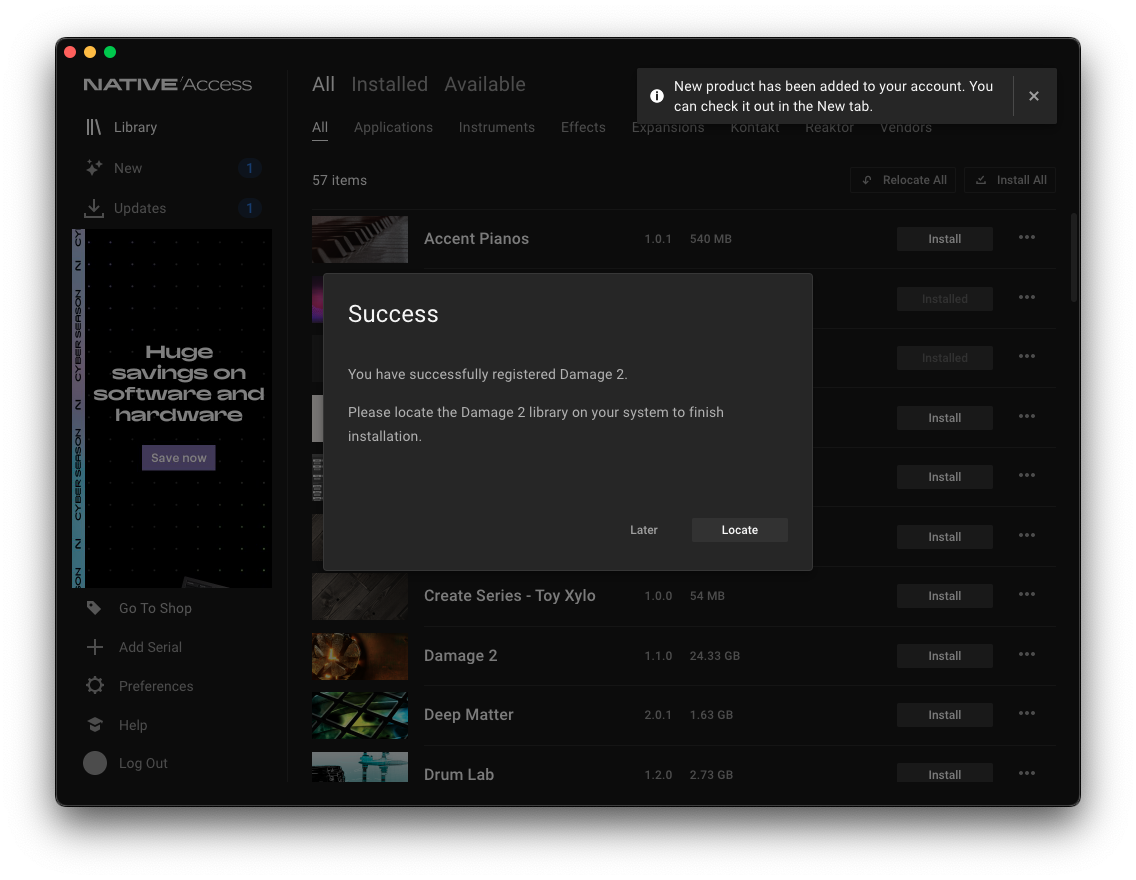This screenshot has height=880, width=1136.
Task: Click Locate in the Success dialog
Action: click(740, 530)
